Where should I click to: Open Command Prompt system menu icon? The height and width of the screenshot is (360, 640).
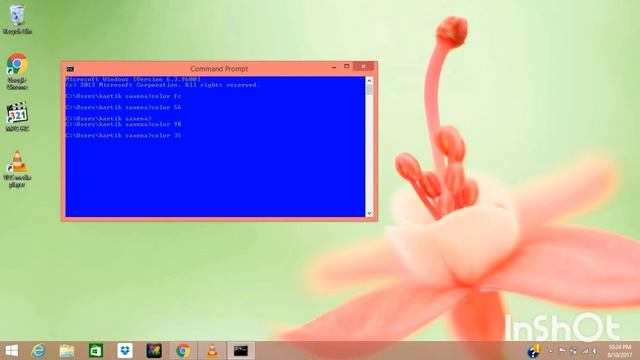click(70, 69)
